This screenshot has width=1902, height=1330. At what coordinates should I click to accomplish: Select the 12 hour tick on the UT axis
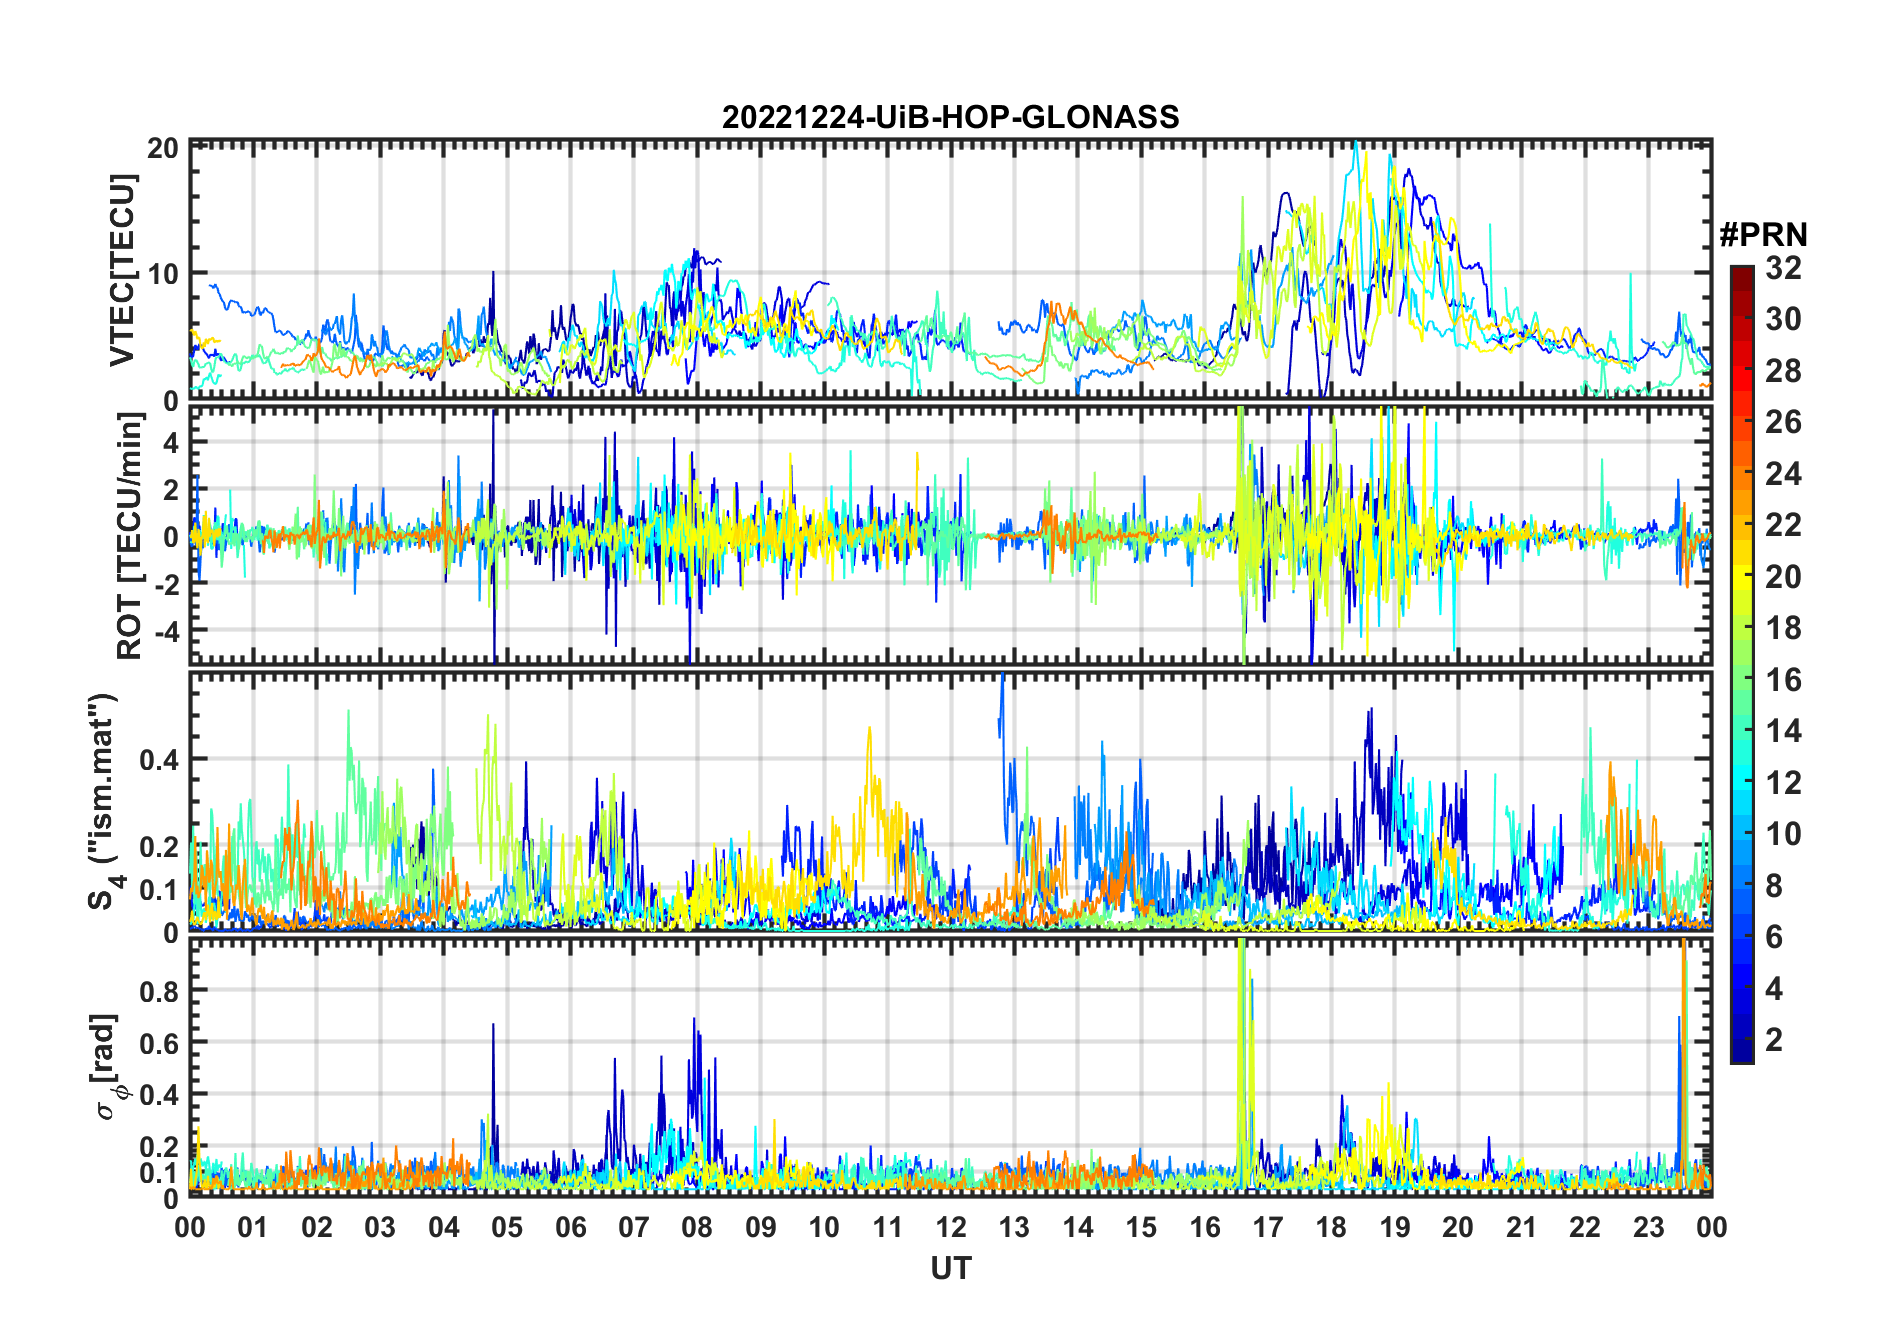[x=951, y=1227]
